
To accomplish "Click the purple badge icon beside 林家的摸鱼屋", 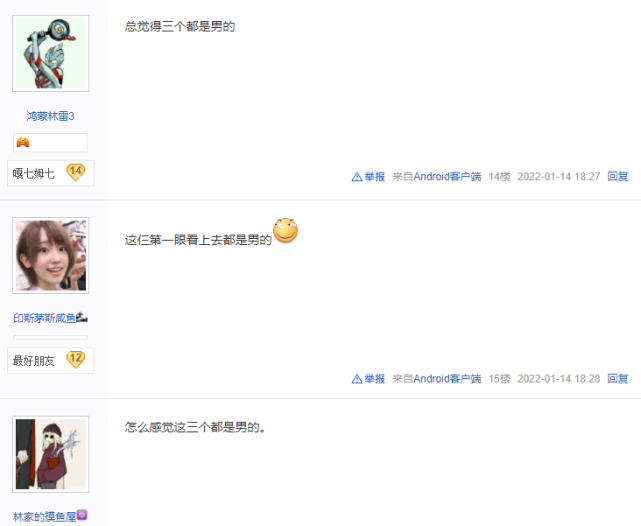I will [82, 515].
